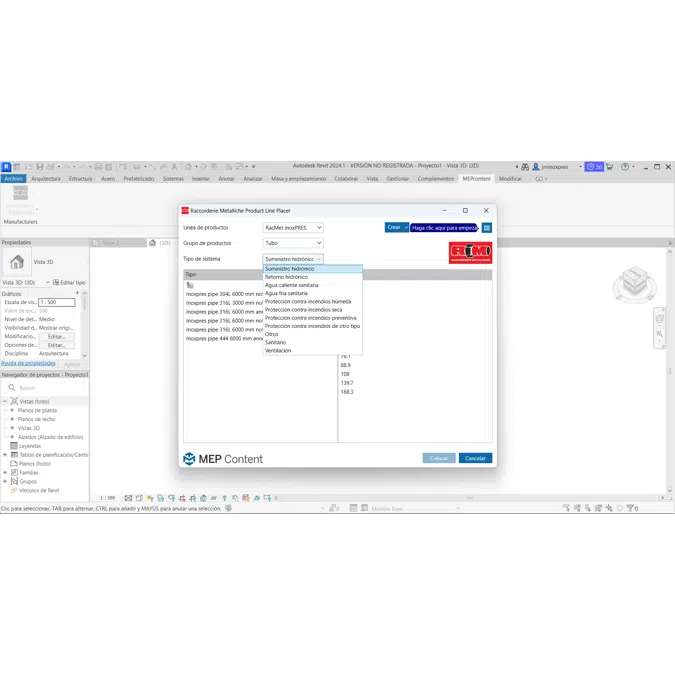Click the navigation wheel icon on navigation bar

(x=660, y=319)
